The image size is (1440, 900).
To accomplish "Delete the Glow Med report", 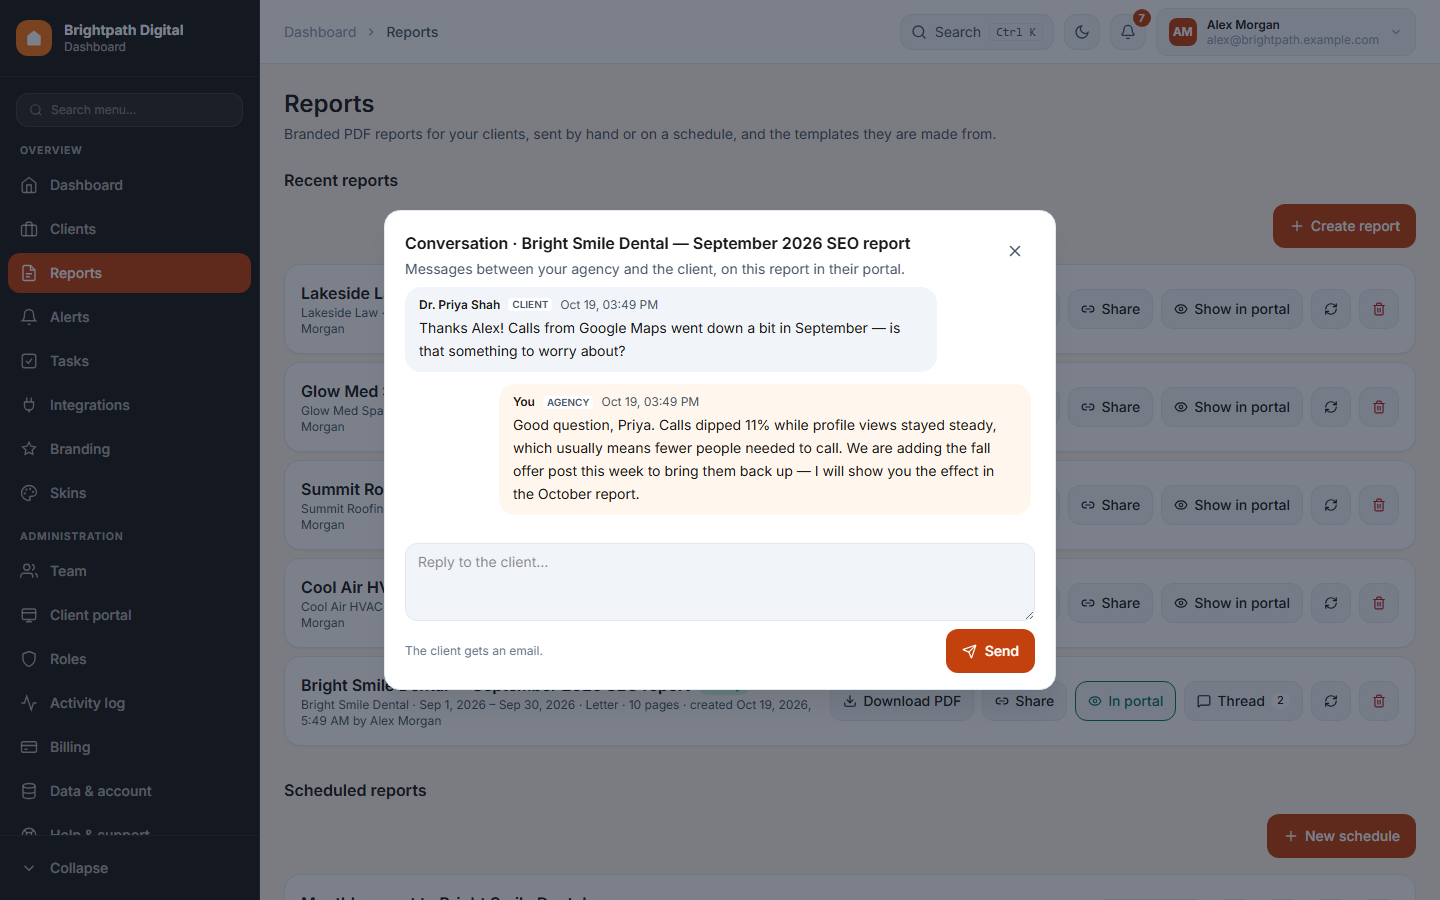I will [1379, 407].
